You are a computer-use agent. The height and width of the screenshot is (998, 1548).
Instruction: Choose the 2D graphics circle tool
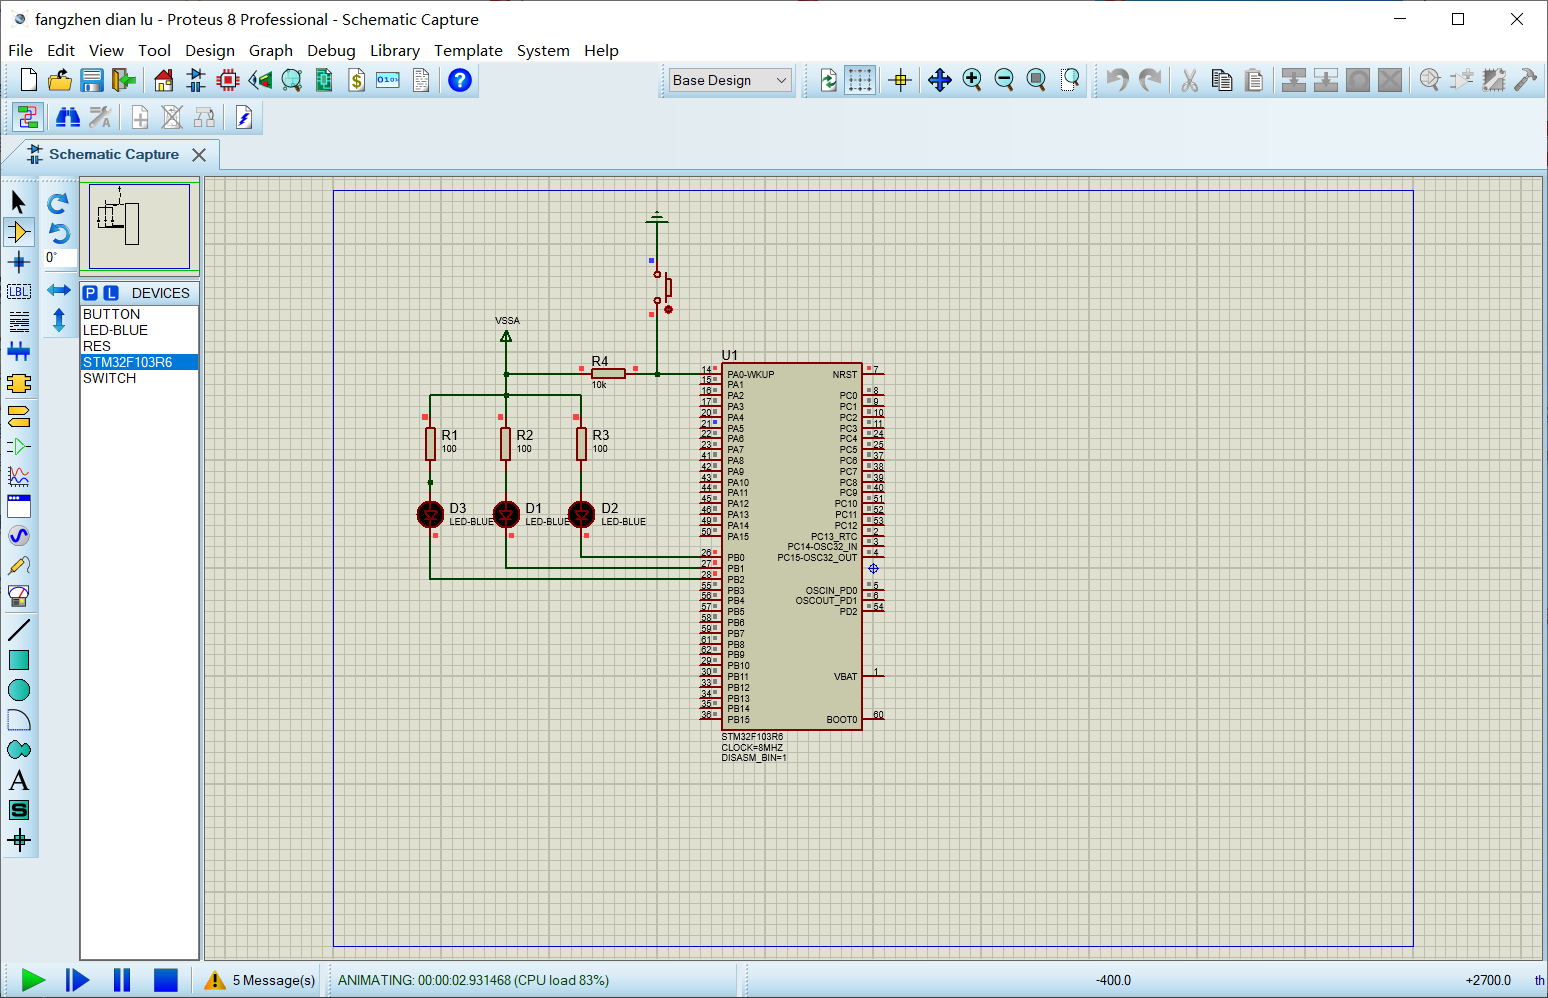point(19,690)
